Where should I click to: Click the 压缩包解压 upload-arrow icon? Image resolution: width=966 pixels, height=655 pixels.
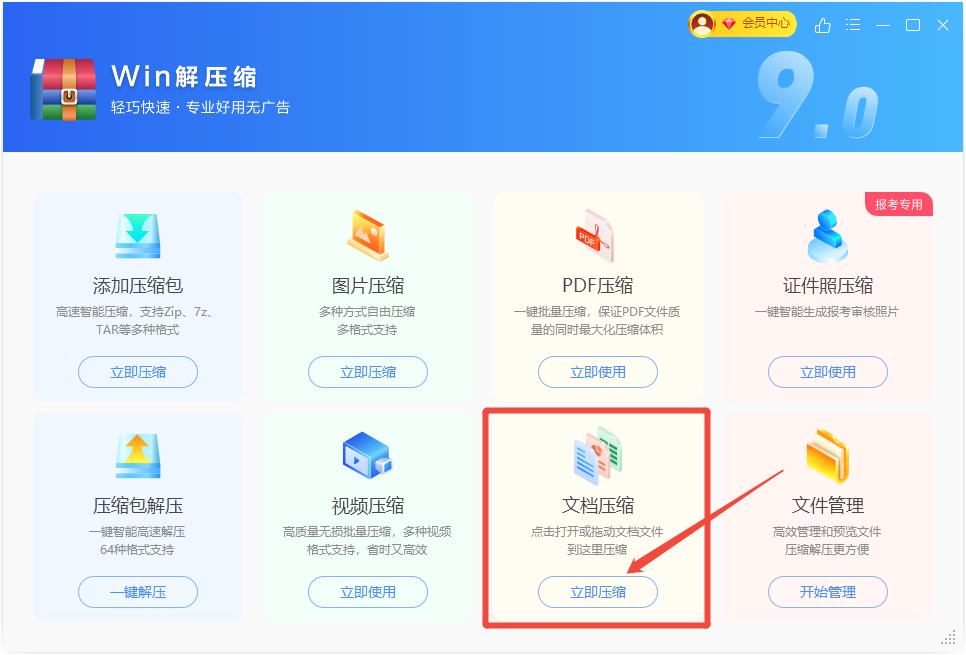[138, 456]
